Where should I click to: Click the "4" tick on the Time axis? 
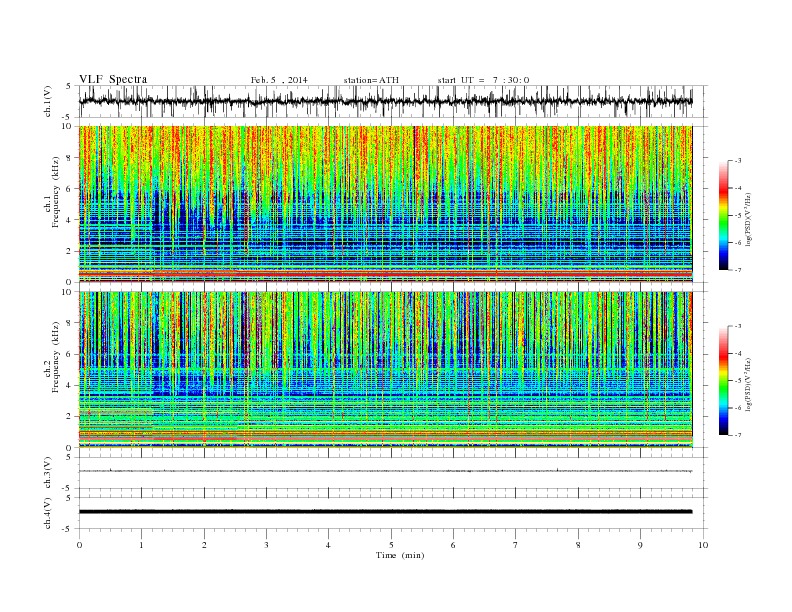329,545
